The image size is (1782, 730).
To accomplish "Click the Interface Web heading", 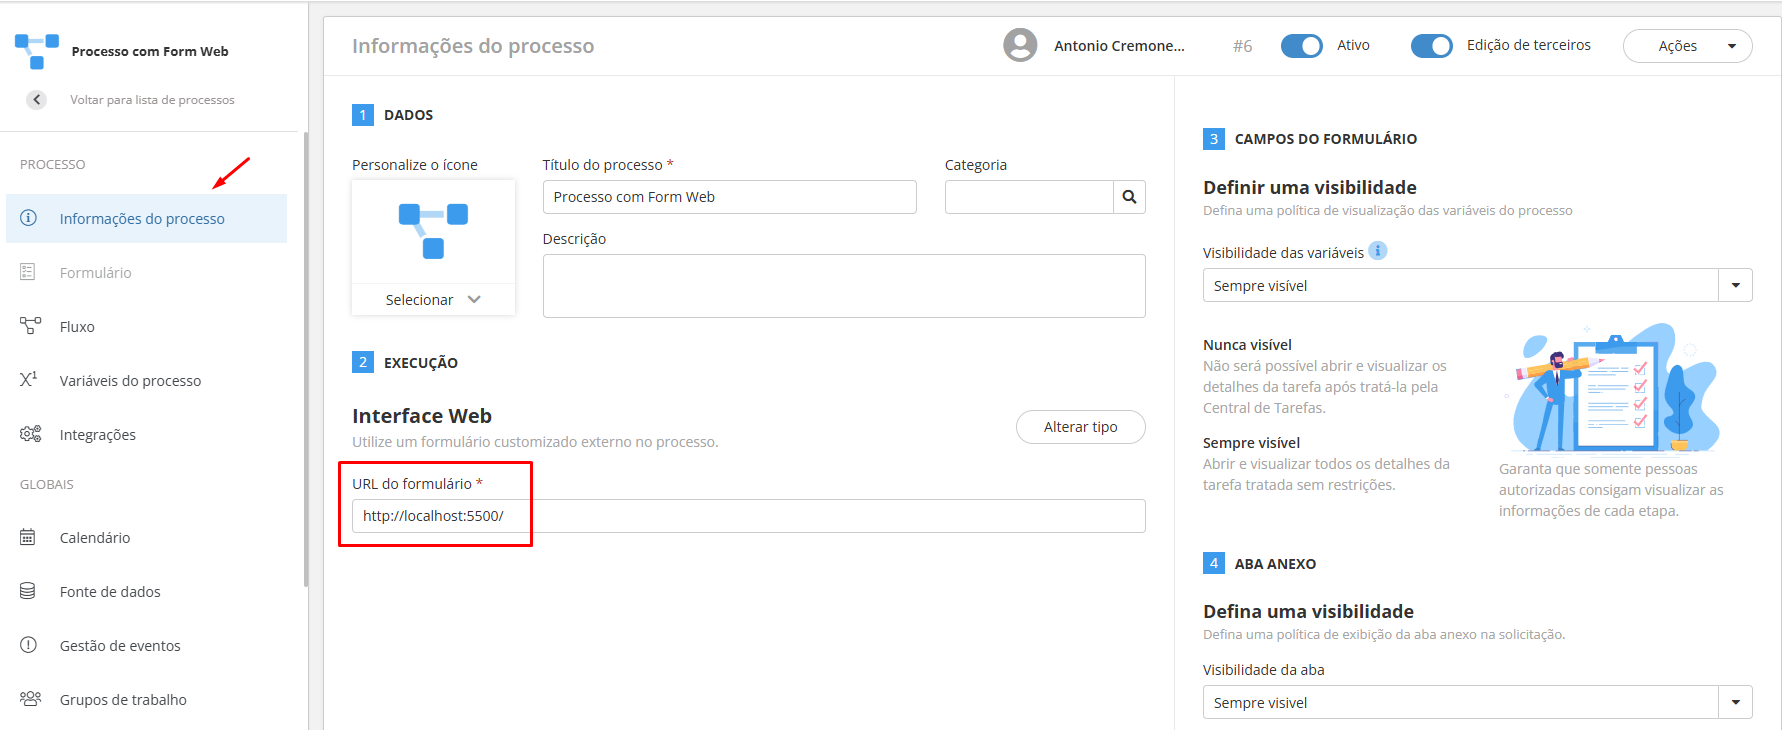I will coord(422,416).
